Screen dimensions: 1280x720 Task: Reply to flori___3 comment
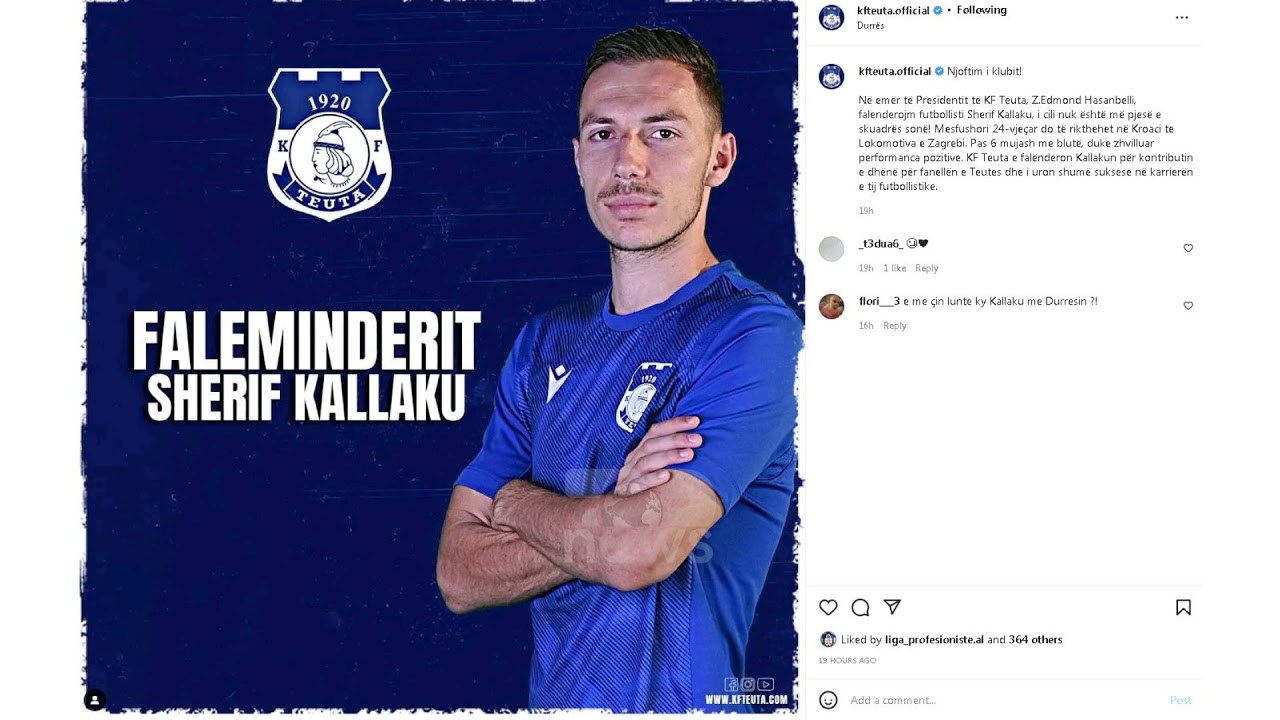click(895, 326)
